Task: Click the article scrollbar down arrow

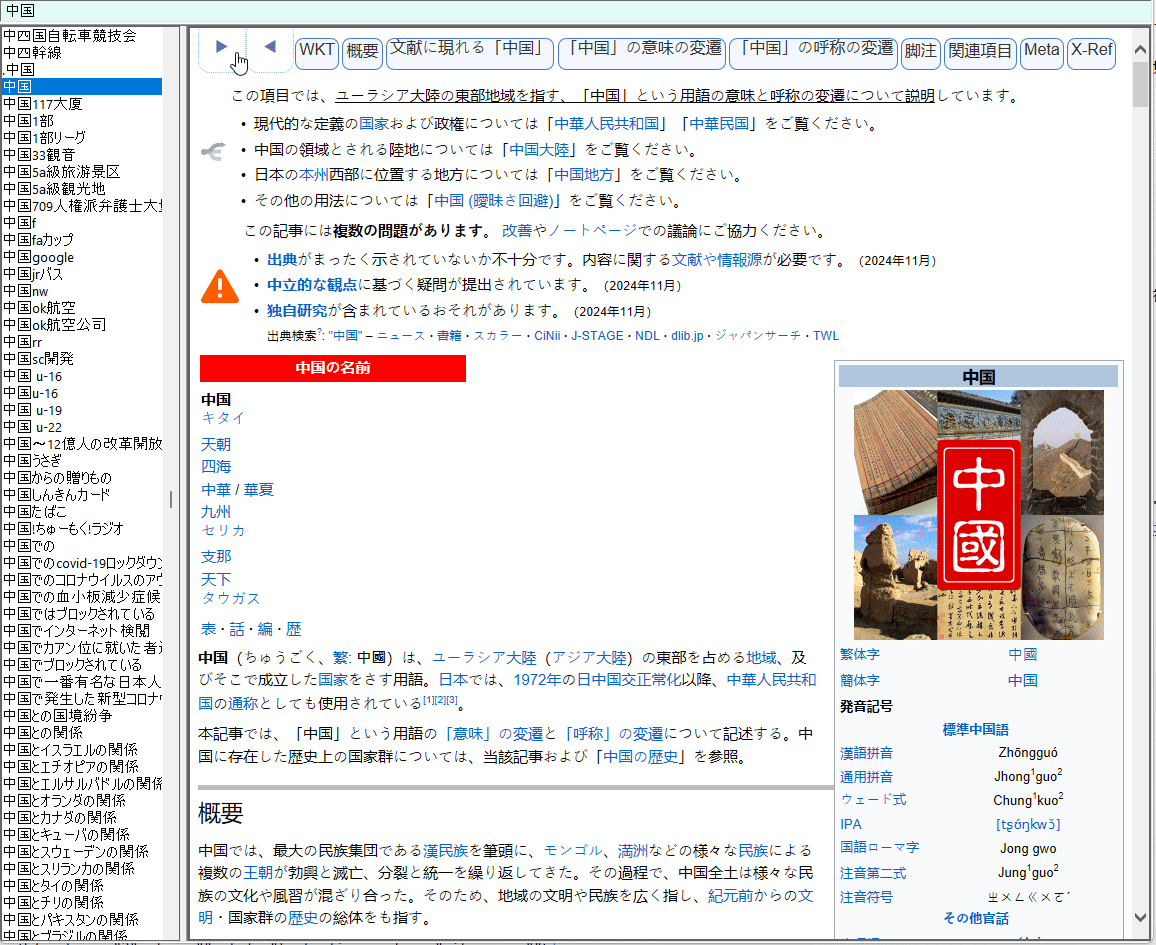Action: pyautogui.click(x=1141, y=916)
